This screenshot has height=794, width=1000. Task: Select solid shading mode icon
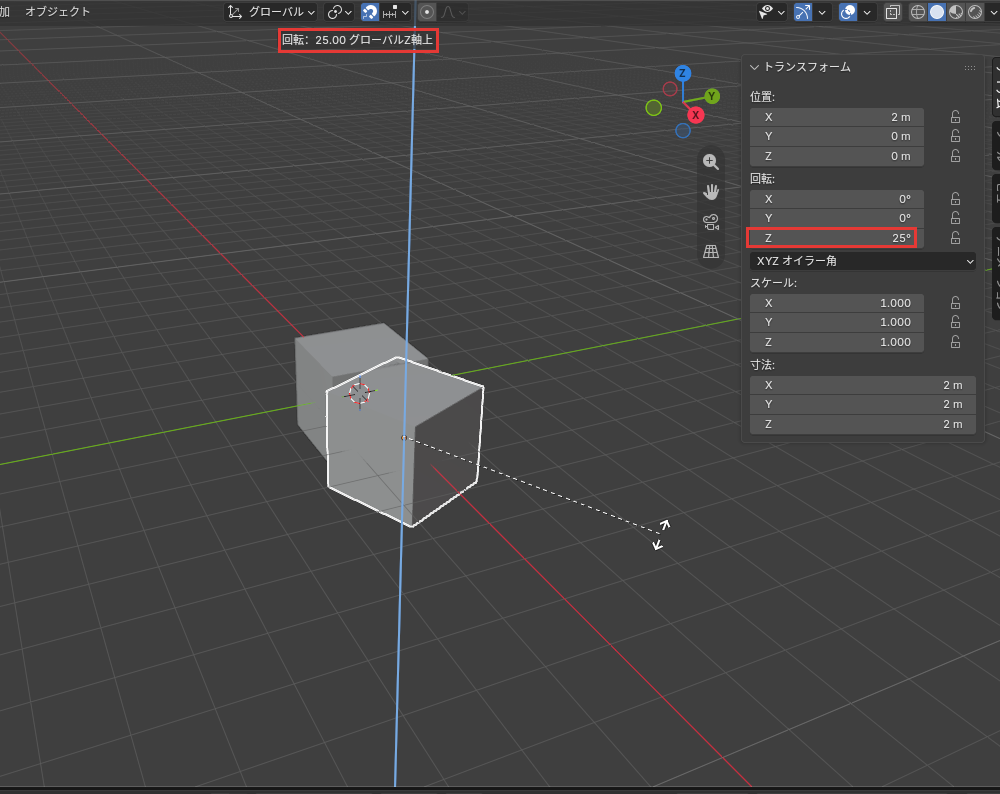coord(937,12)
